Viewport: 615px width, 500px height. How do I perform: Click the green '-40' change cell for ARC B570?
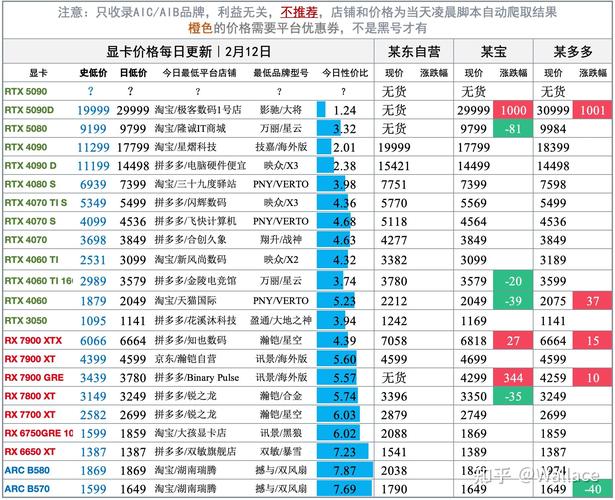pos(592,489)
